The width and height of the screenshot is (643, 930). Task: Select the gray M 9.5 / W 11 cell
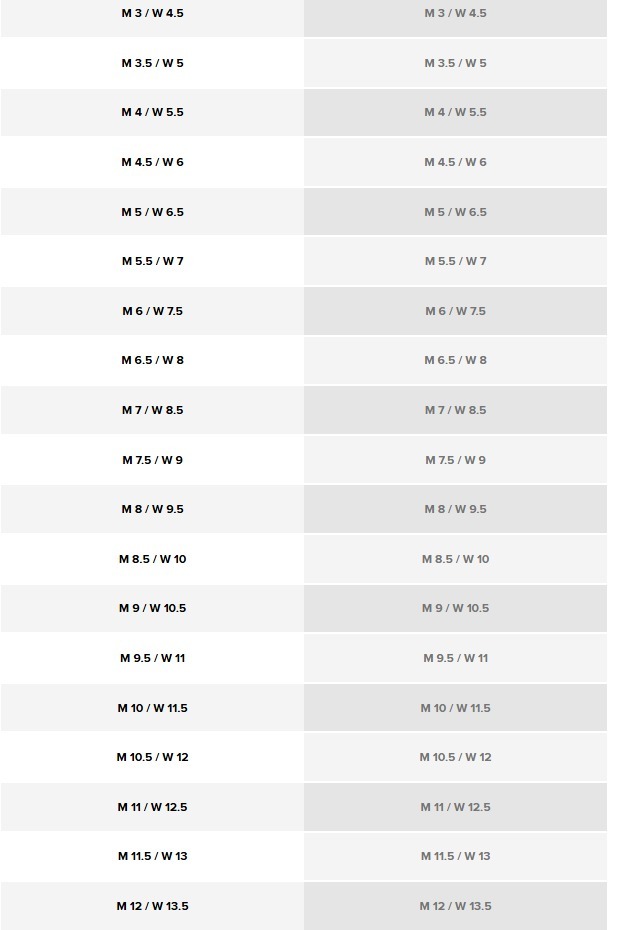point(455,658)
